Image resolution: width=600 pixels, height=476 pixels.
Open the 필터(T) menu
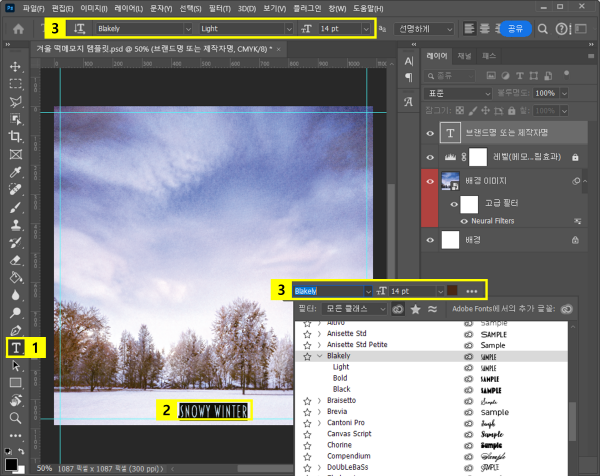pyautogui.click(x=220, y=8)
